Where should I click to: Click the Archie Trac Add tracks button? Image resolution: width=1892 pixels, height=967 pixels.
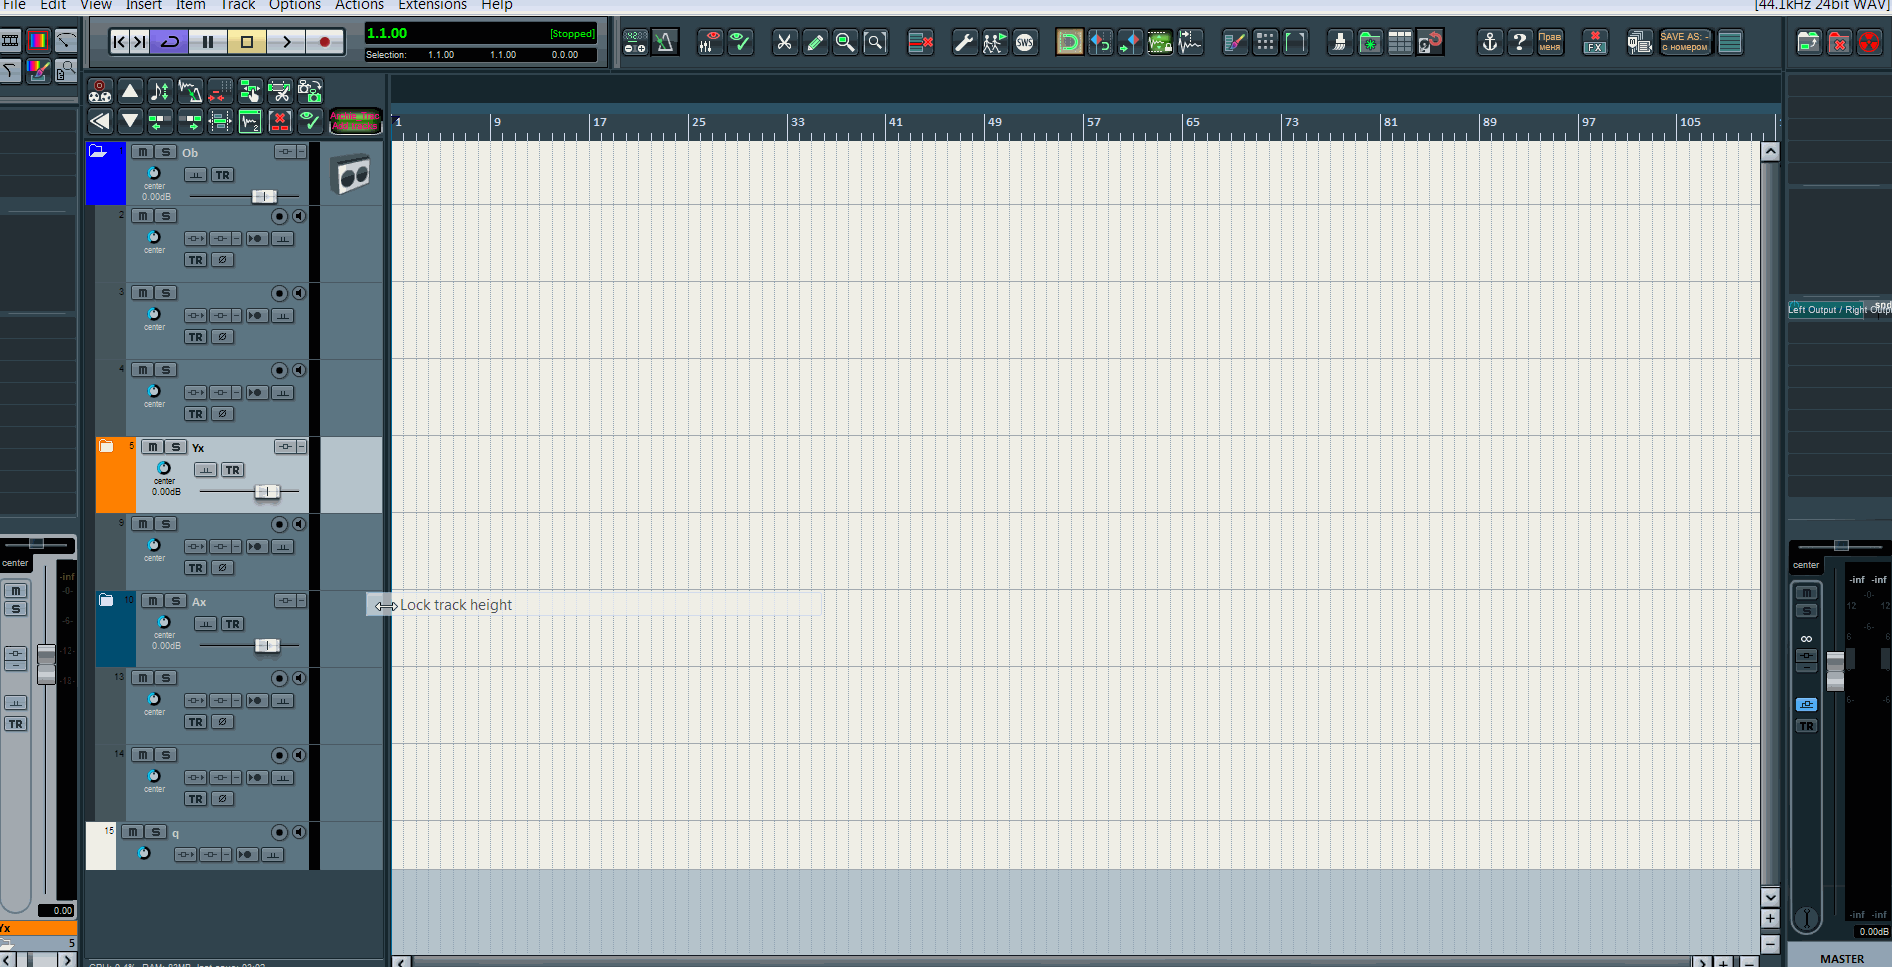click(355, 122)
